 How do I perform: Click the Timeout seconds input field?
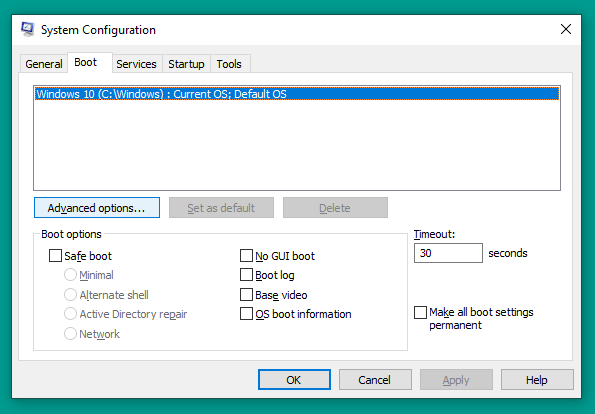coord(448,253)
